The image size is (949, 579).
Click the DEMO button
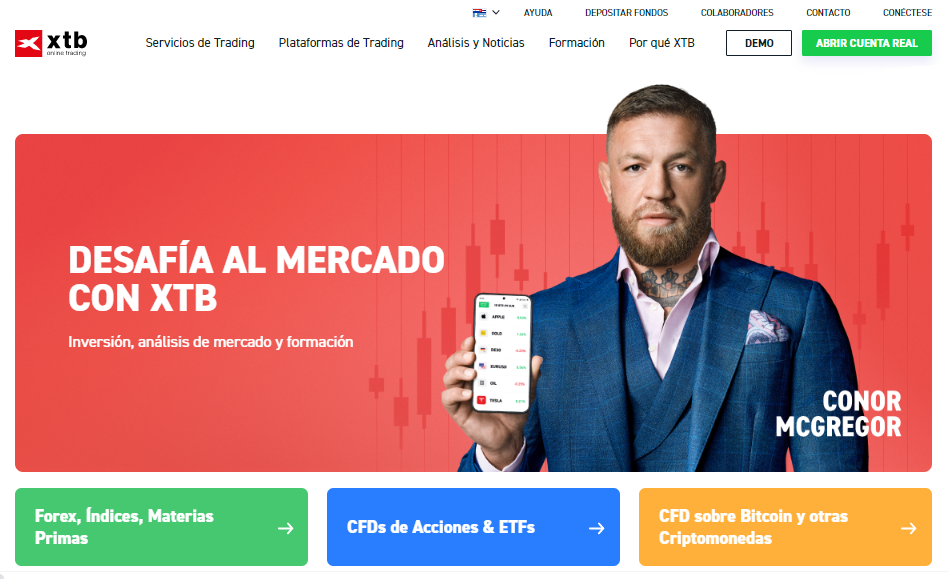click(759, 43)
